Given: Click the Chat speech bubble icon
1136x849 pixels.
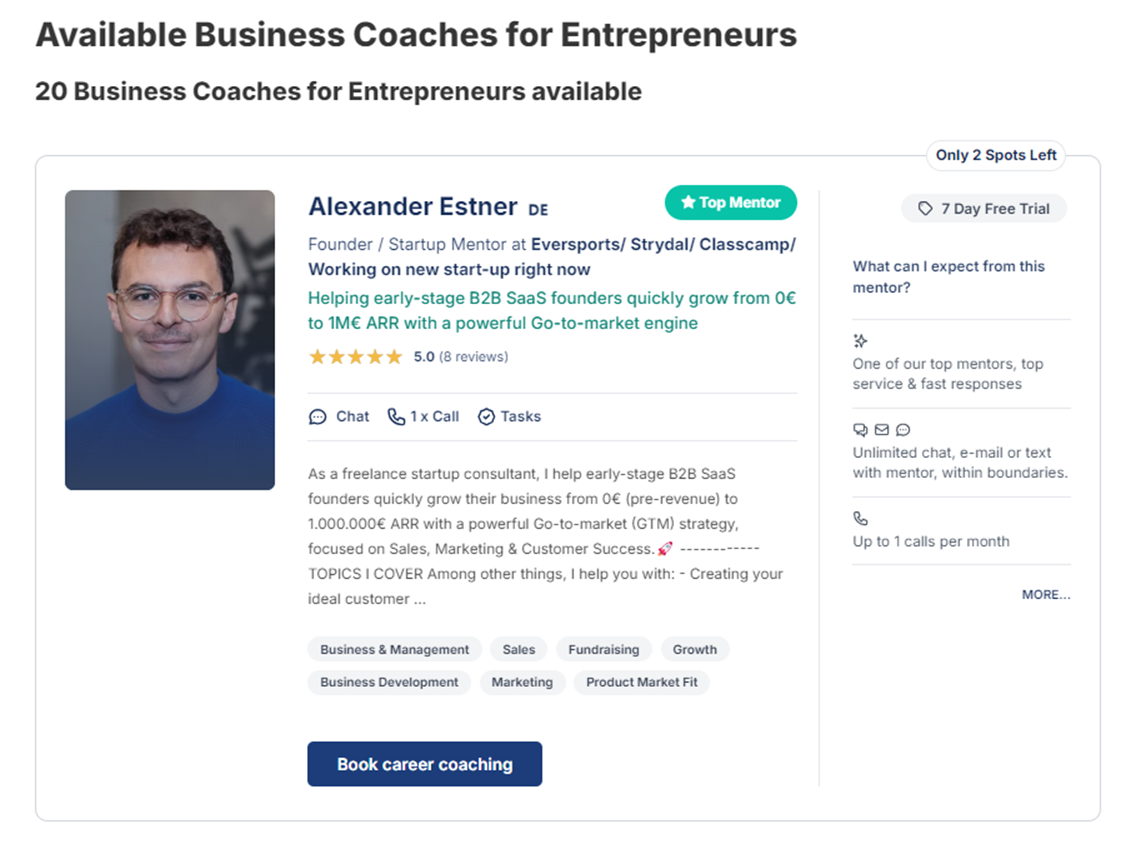Looking at the screenshot, I should tap(317, 417).
